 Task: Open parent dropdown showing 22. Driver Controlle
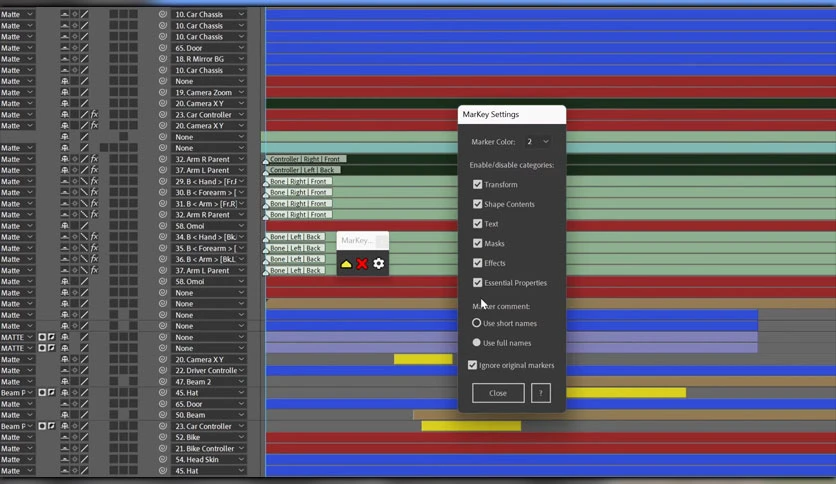pos(209,370)
